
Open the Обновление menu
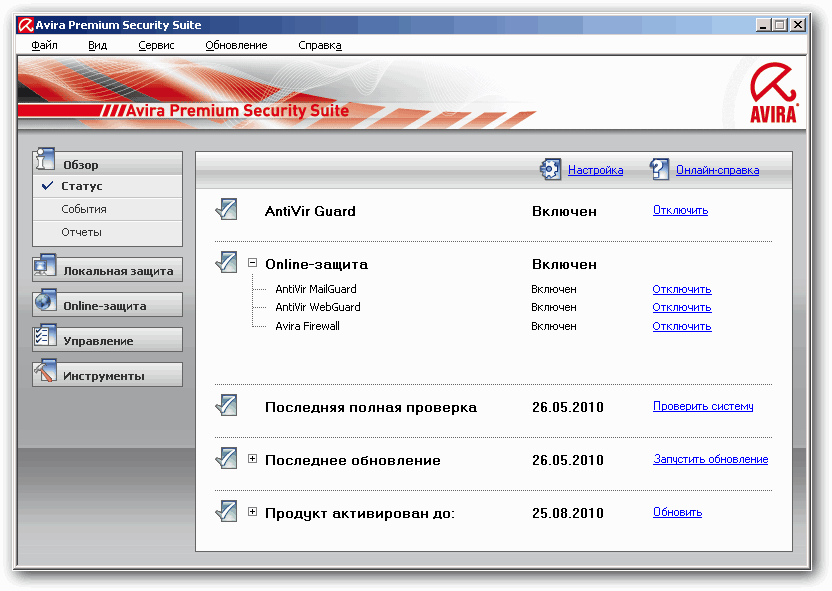point(236,45)
